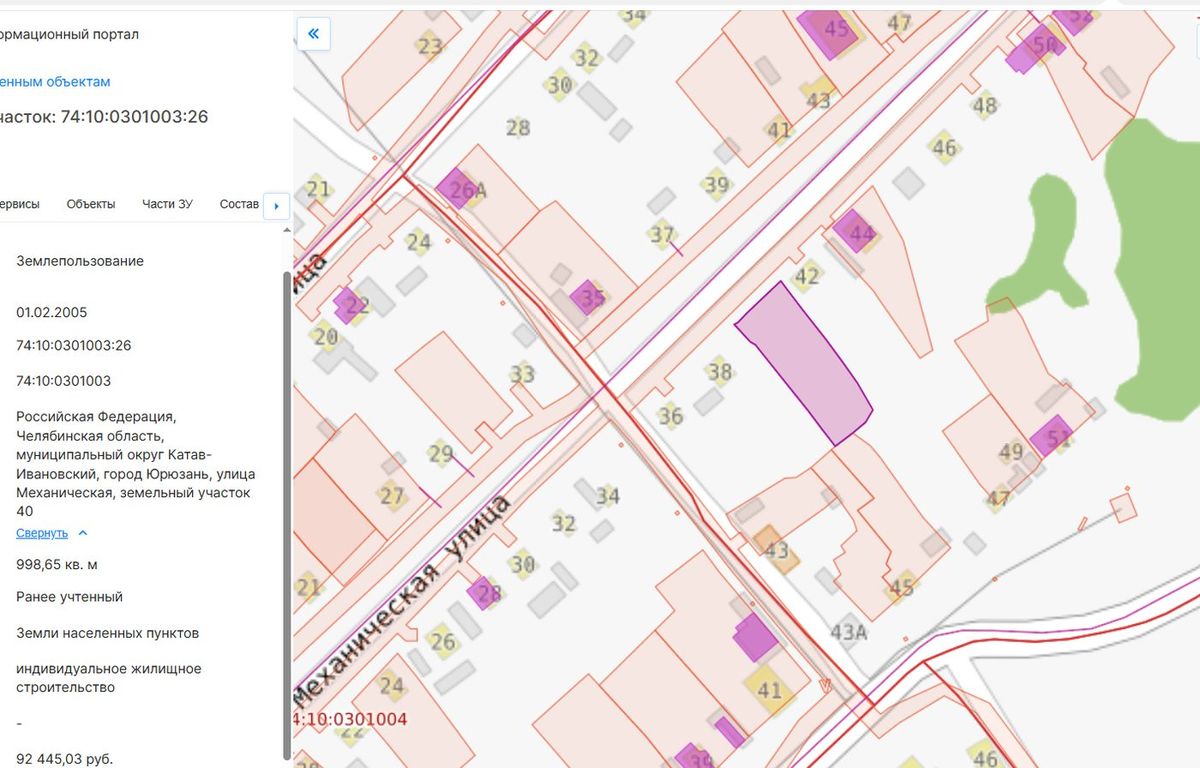Click house number 49 on map
1200x768 pixels.
click(x=1011, y=452)
